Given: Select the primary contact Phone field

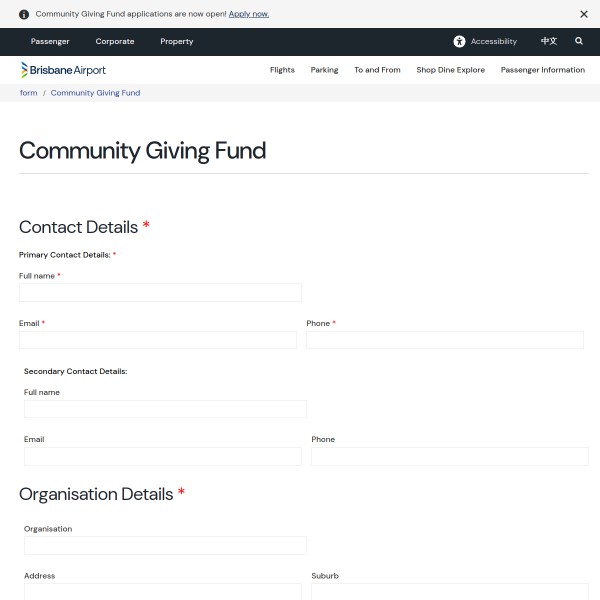Looking at the screenshot, I should (x=444, y=340).
